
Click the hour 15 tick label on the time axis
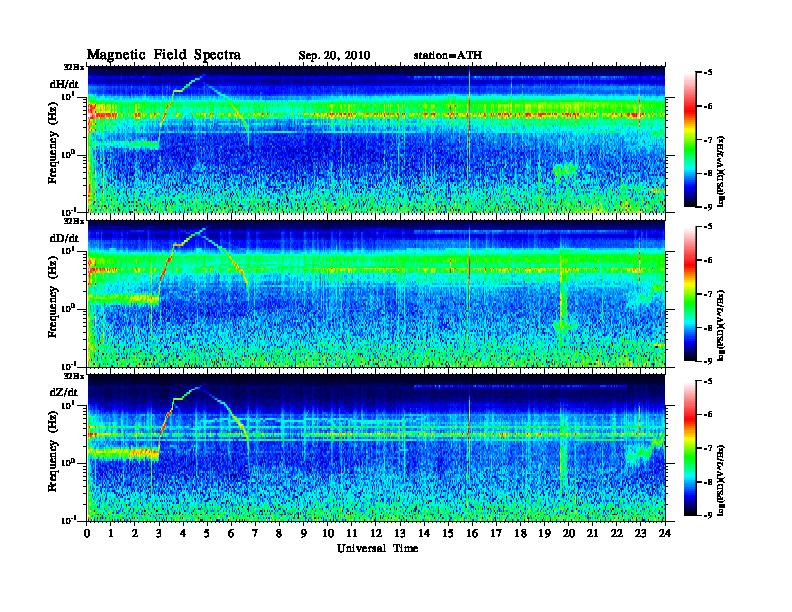point(448,533)
